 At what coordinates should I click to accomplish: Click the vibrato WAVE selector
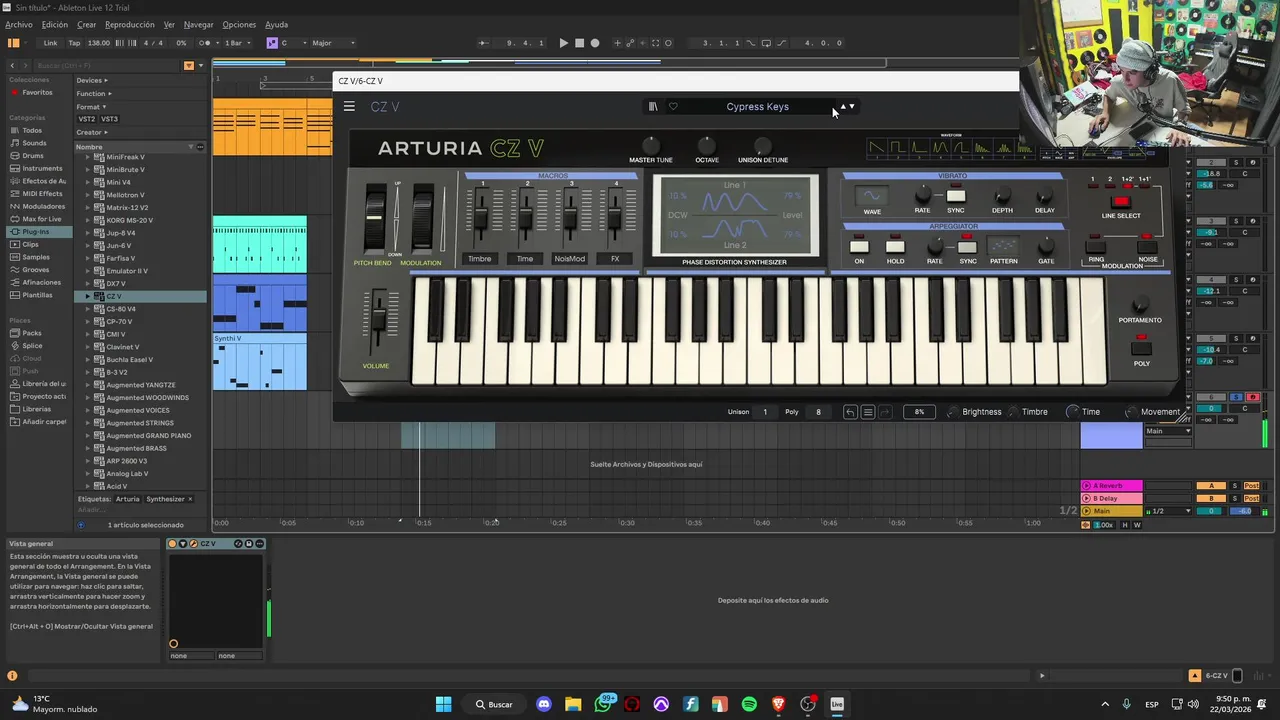pos(872,196)
